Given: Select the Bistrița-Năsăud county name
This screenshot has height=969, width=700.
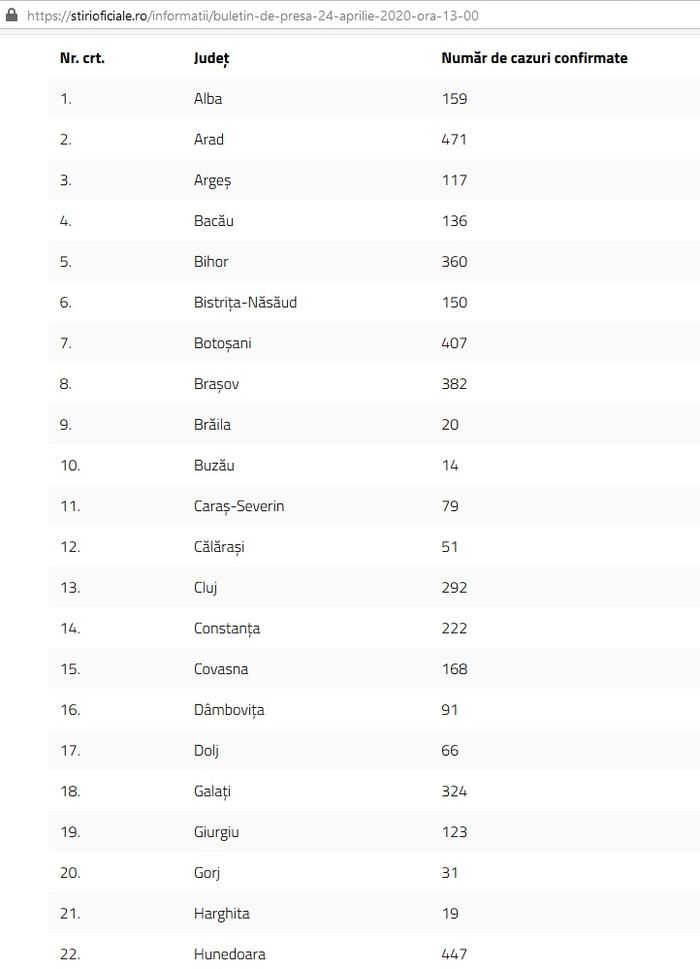Looking at the screenshot, I should tap(245, 303).
